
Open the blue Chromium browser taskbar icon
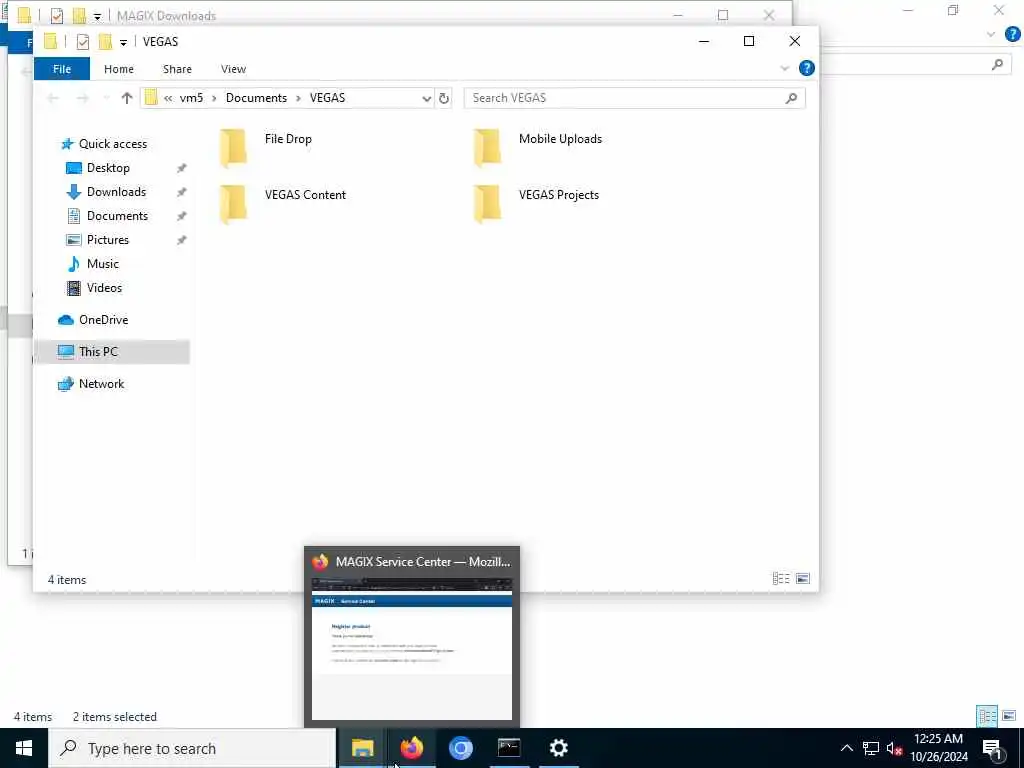460,748
